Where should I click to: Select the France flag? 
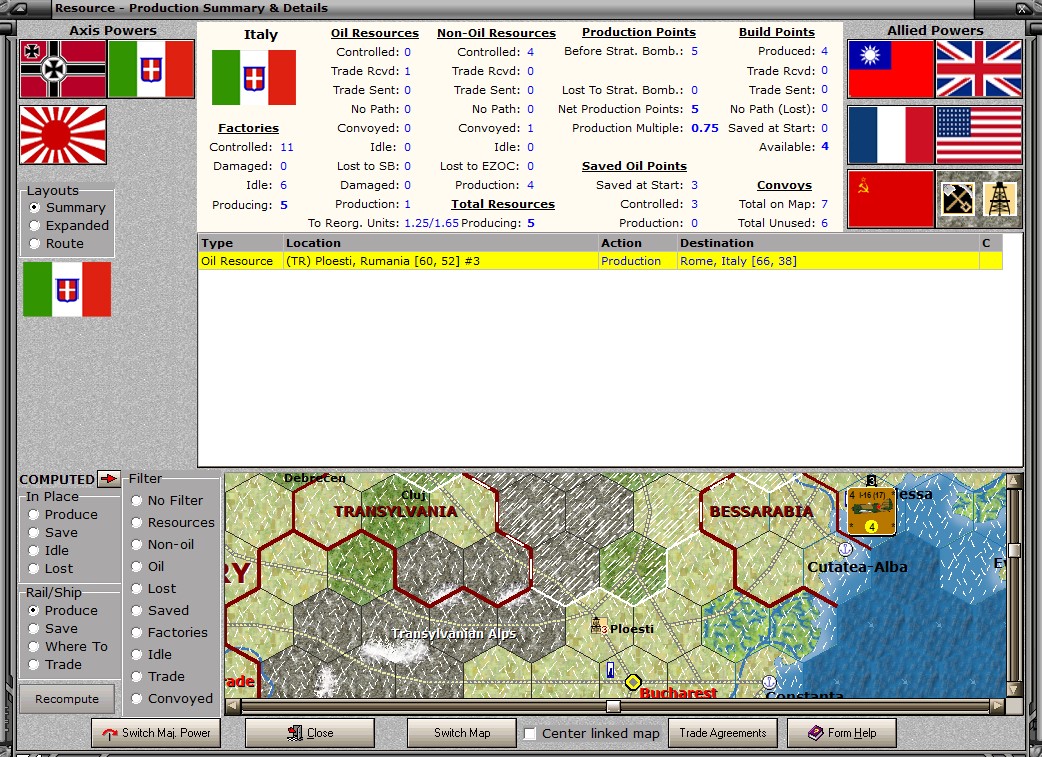(x=891, y=135)
